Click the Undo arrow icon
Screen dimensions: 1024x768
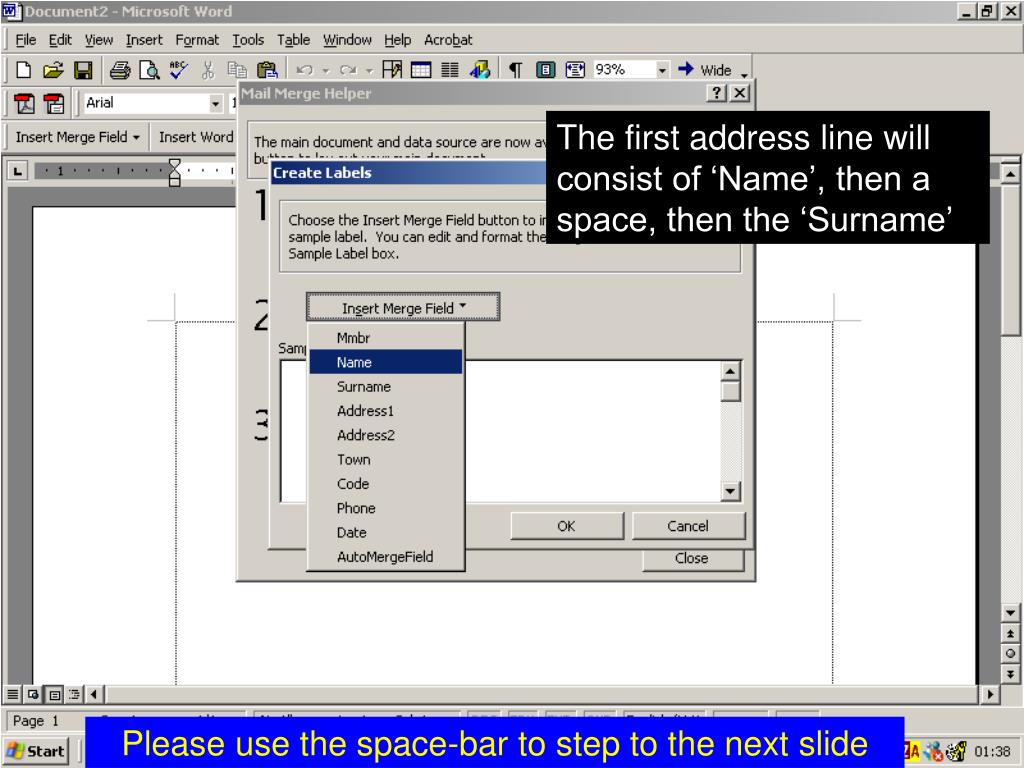click(304, 70)
